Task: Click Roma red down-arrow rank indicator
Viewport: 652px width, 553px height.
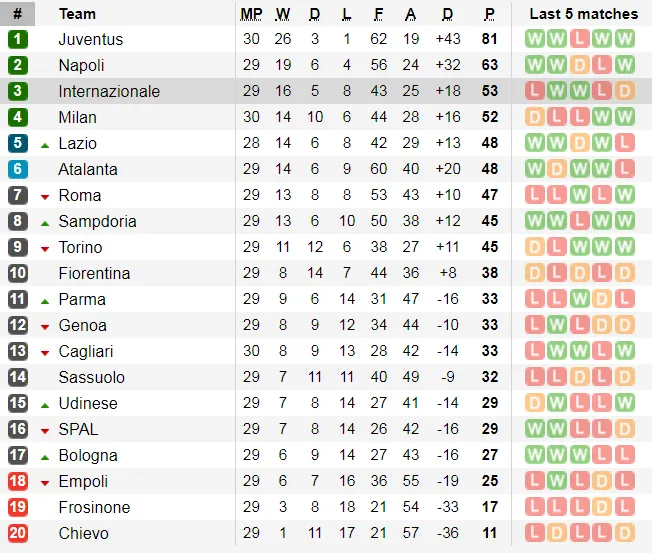Action: 45,196
